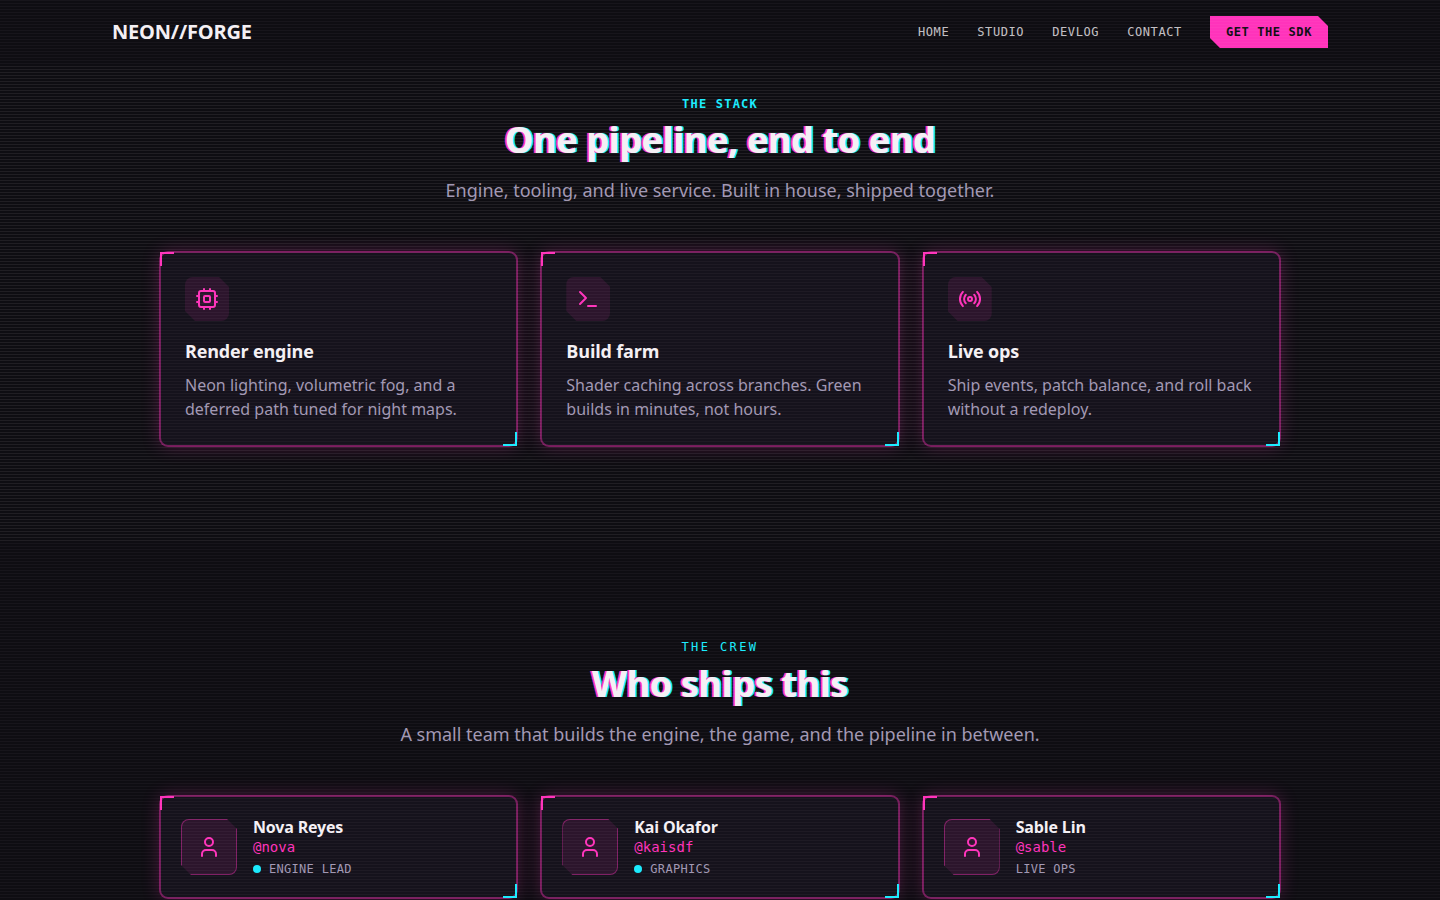Click the Live ops broadcast icon
The height and width of the screenshot is (900, 1440).
click(x=970, y=299)
